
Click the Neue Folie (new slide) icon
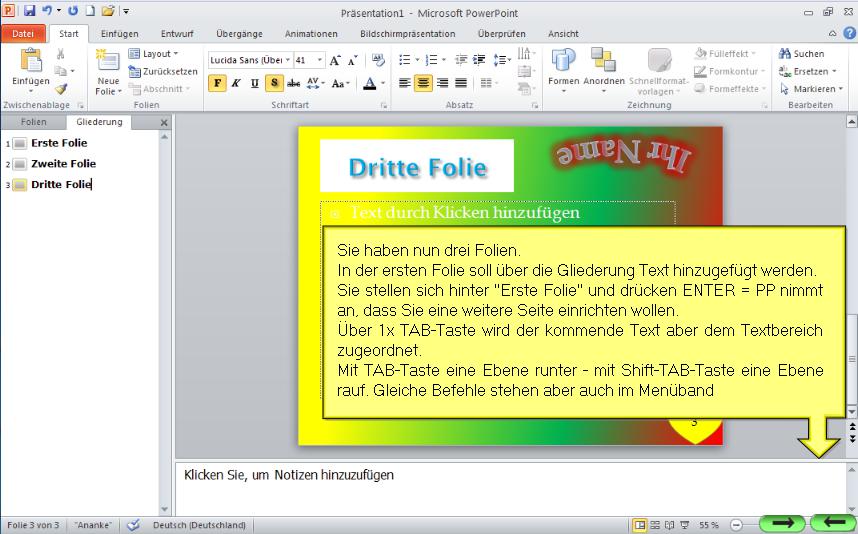[108, 62]
